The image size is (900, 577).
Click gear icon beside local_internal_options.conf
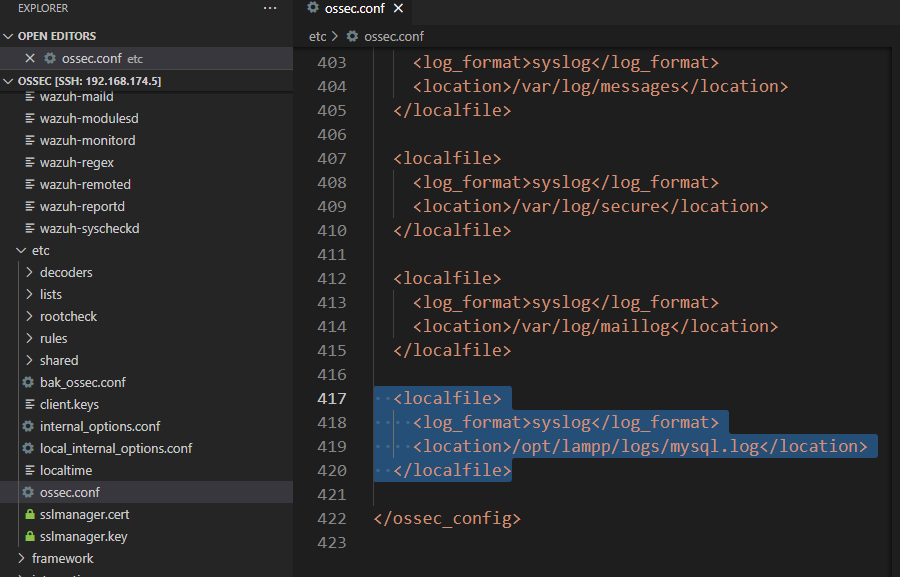tap(28, 448)
